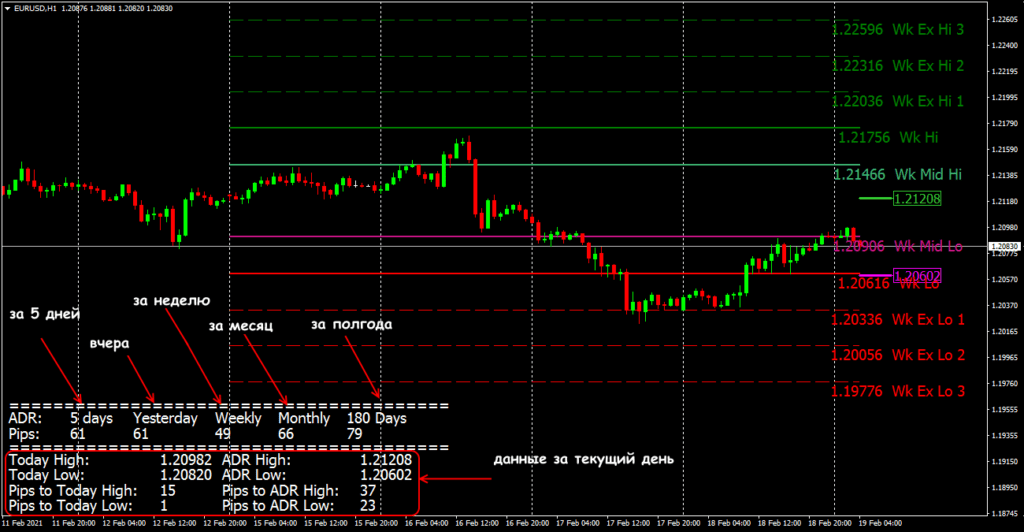Click the '11 Feb 2021' time axis label
Image resolution: width=1024 pixels, height=532 pixels.
[x=20, y=523]
